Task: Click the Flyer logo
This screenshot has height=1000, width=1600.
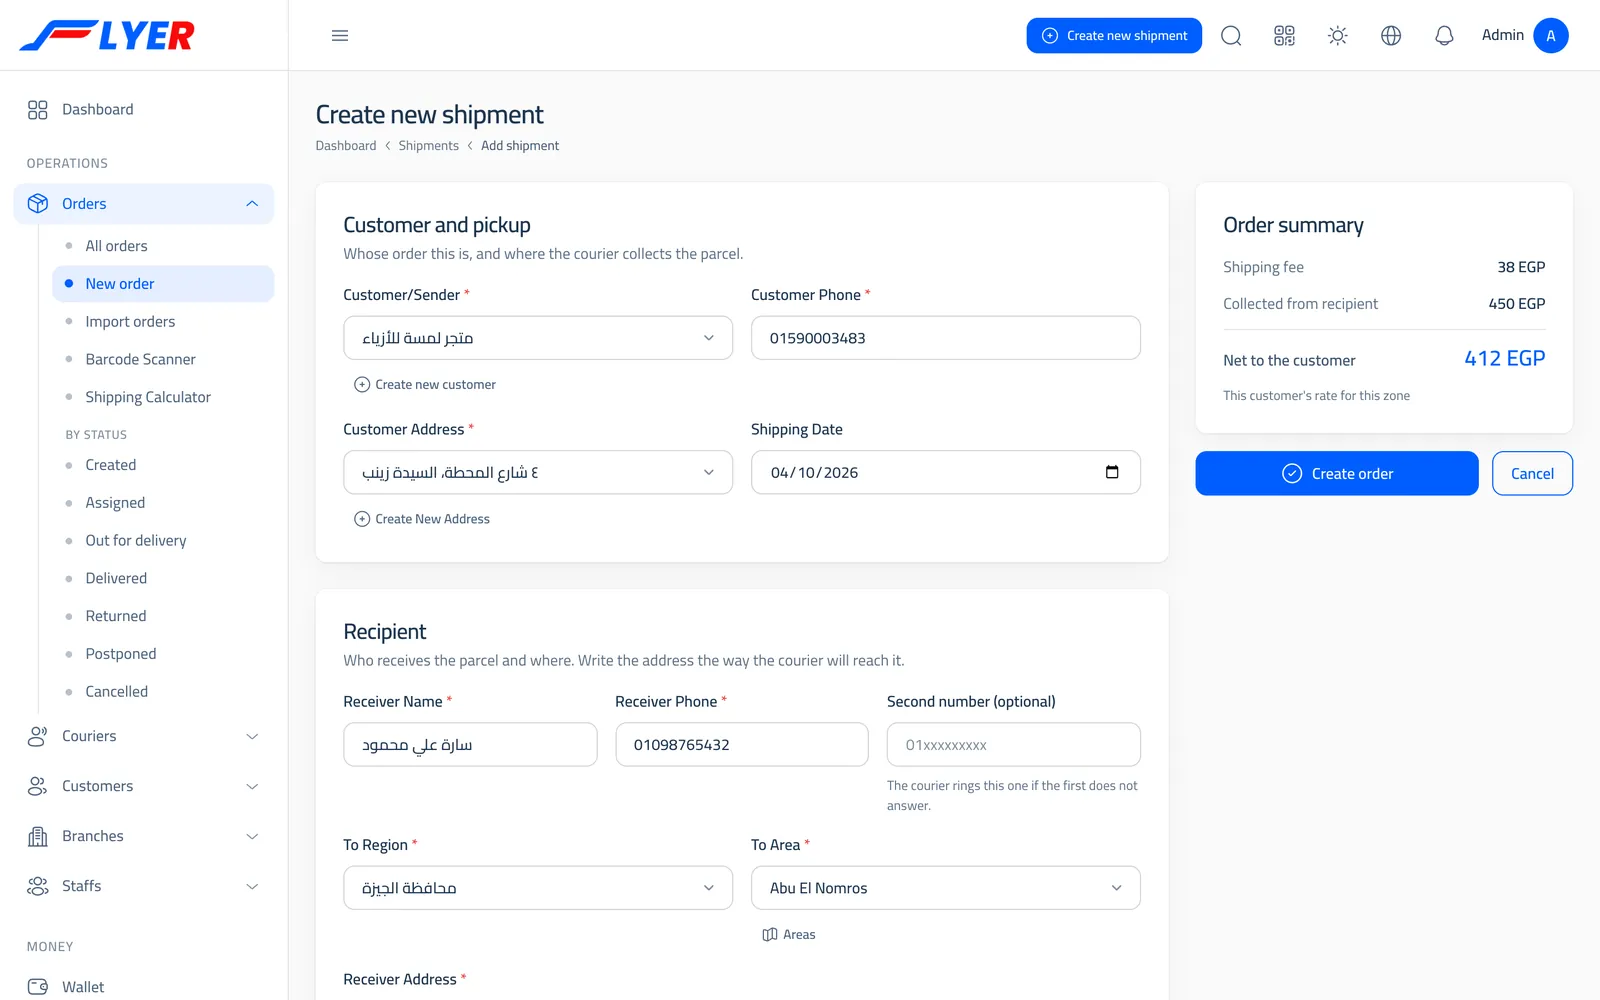Action: click(107, 36)
